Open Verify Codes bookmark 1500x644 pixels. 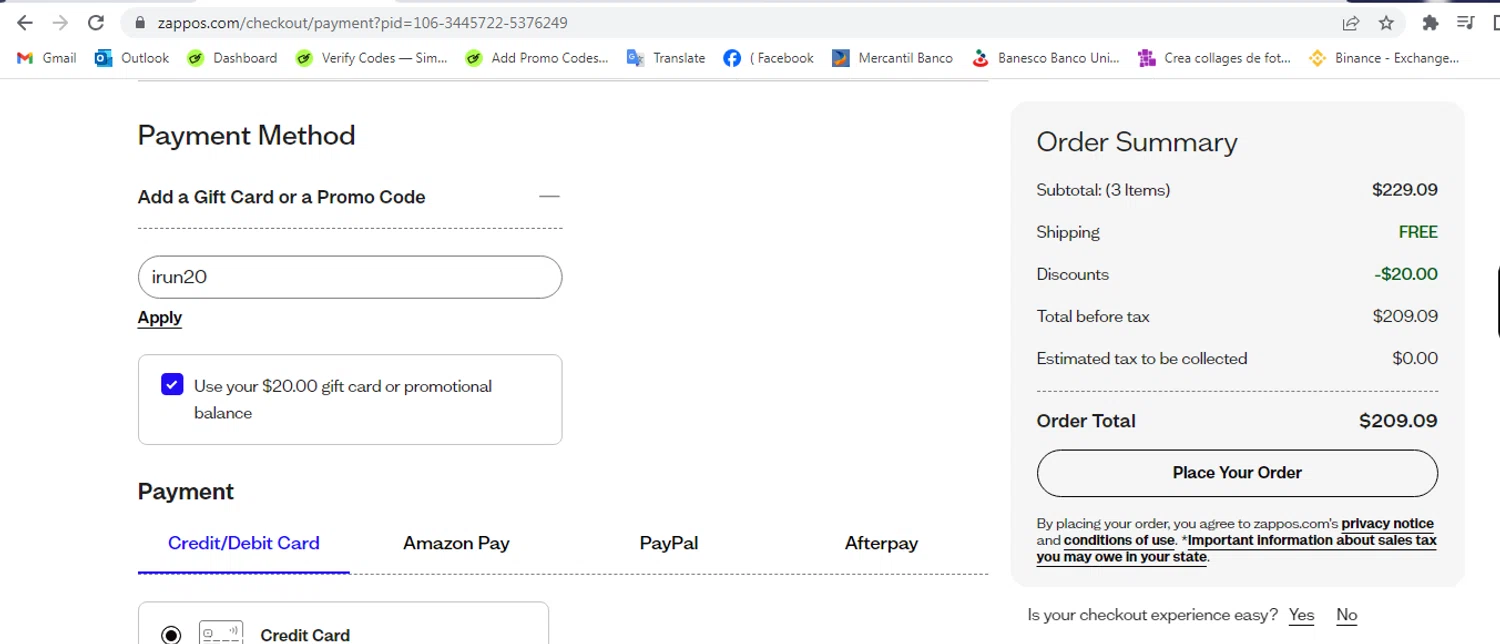coord(371,58)
